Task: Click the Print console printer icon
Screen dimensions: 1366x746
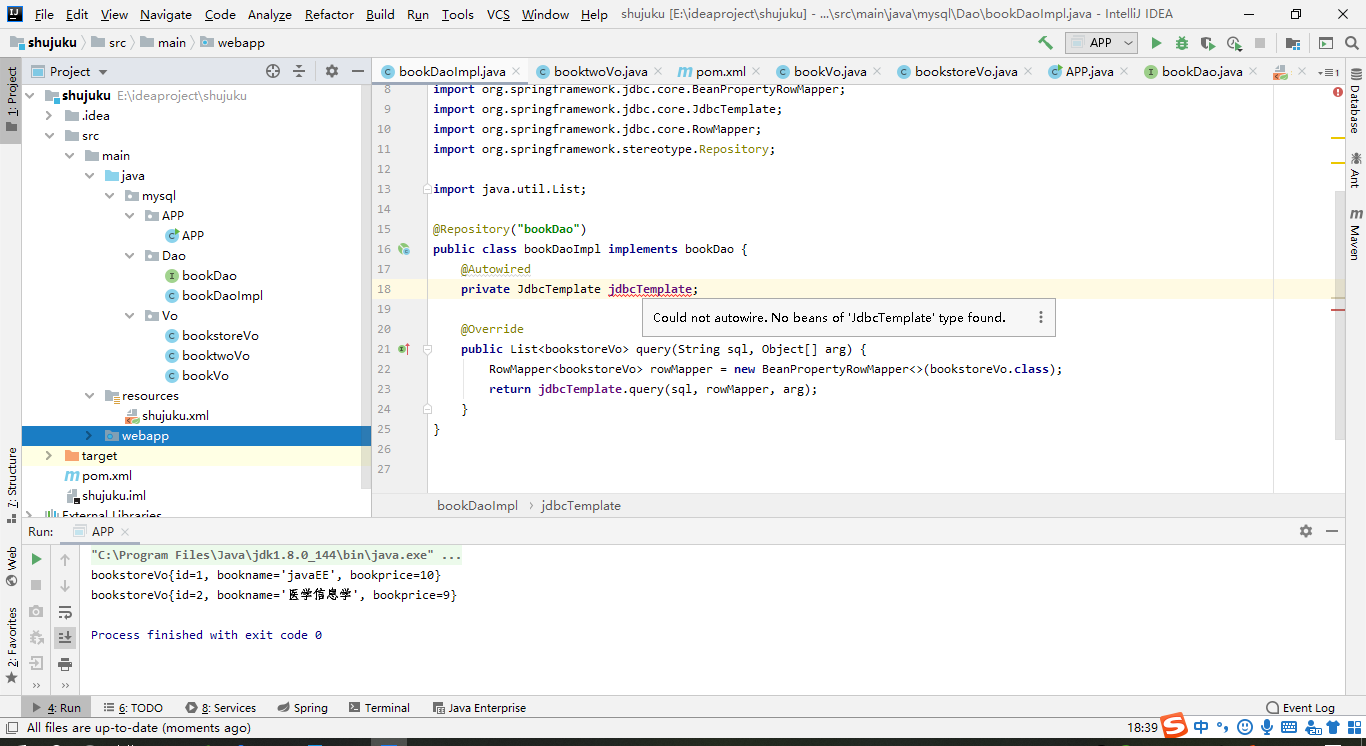Action: click(x=65, y=663)
